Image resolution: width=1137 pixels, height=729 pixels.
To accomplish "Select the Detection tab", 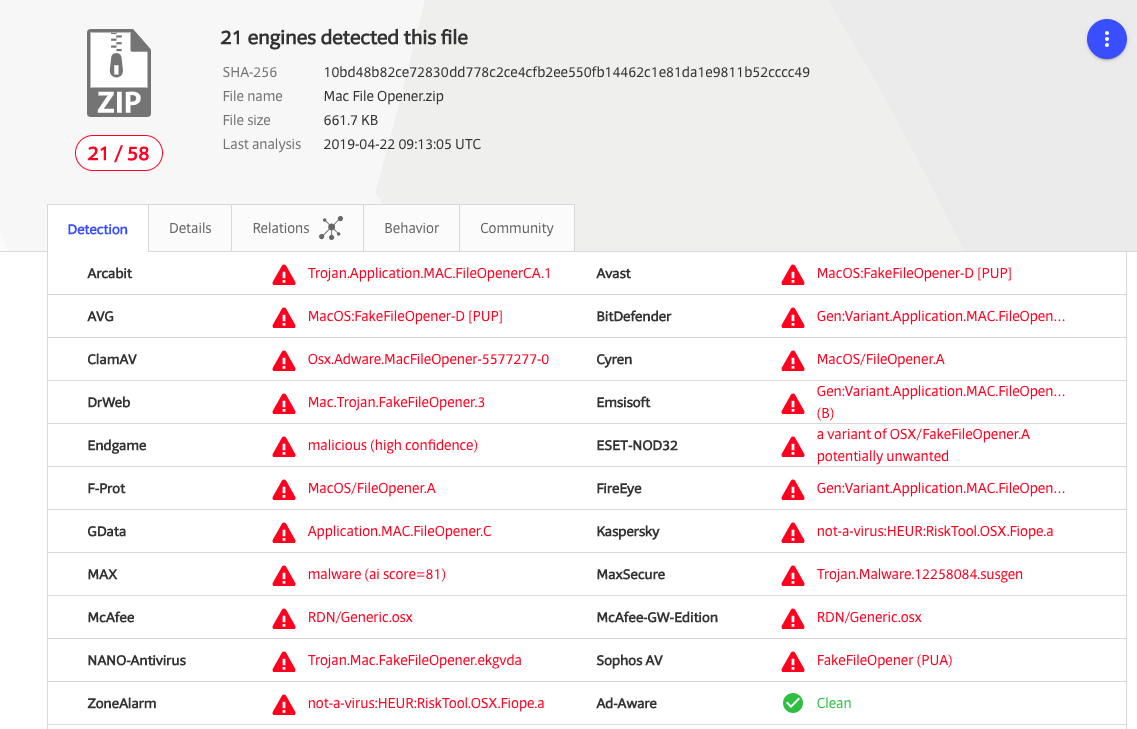I will [98, 228].
